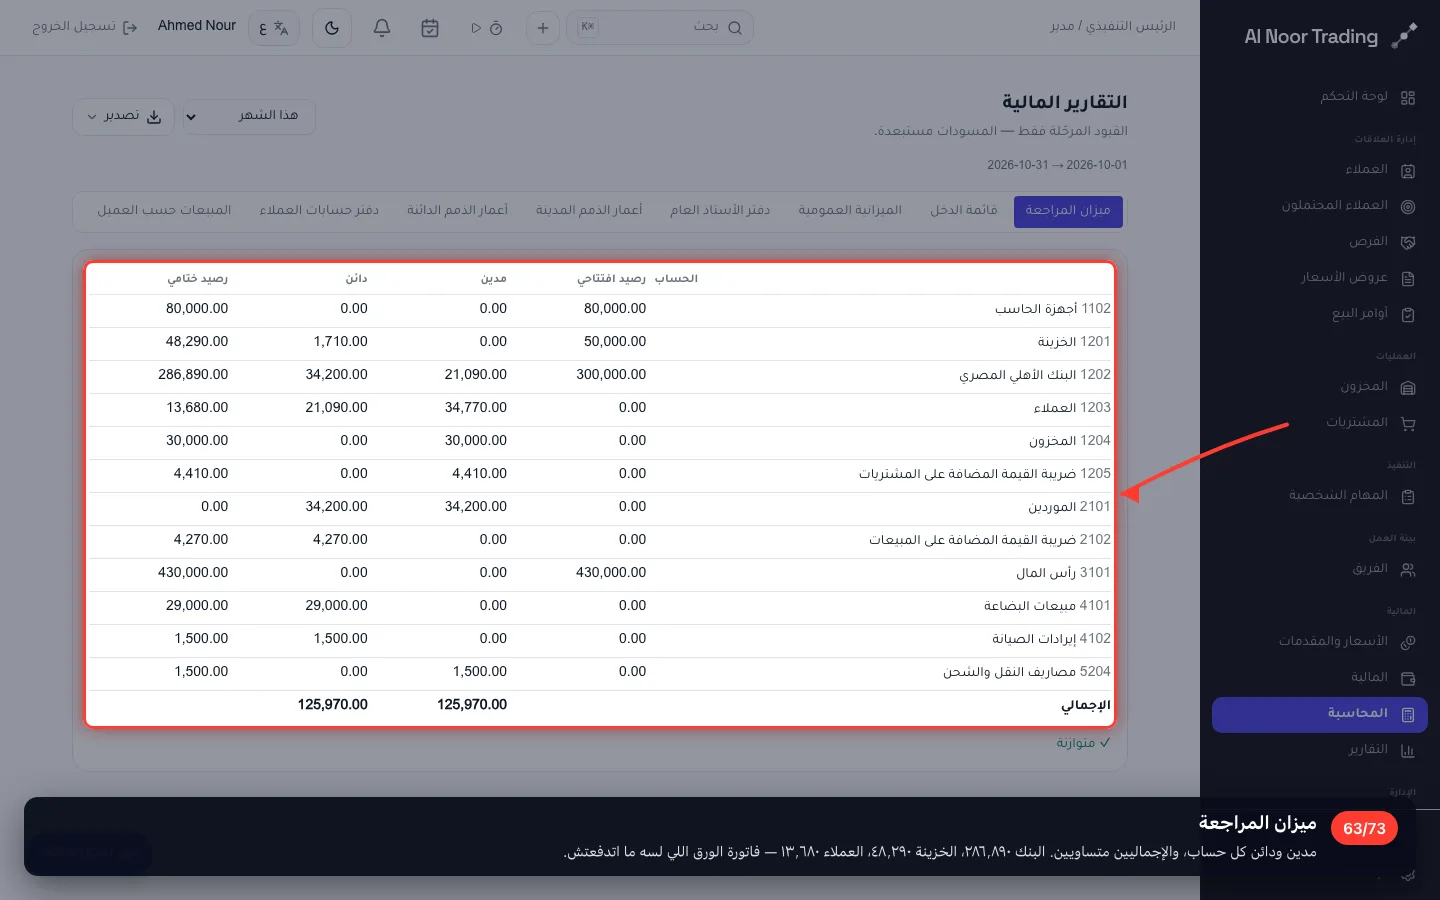Open the calendar icon in the top bar

[430, 28]
